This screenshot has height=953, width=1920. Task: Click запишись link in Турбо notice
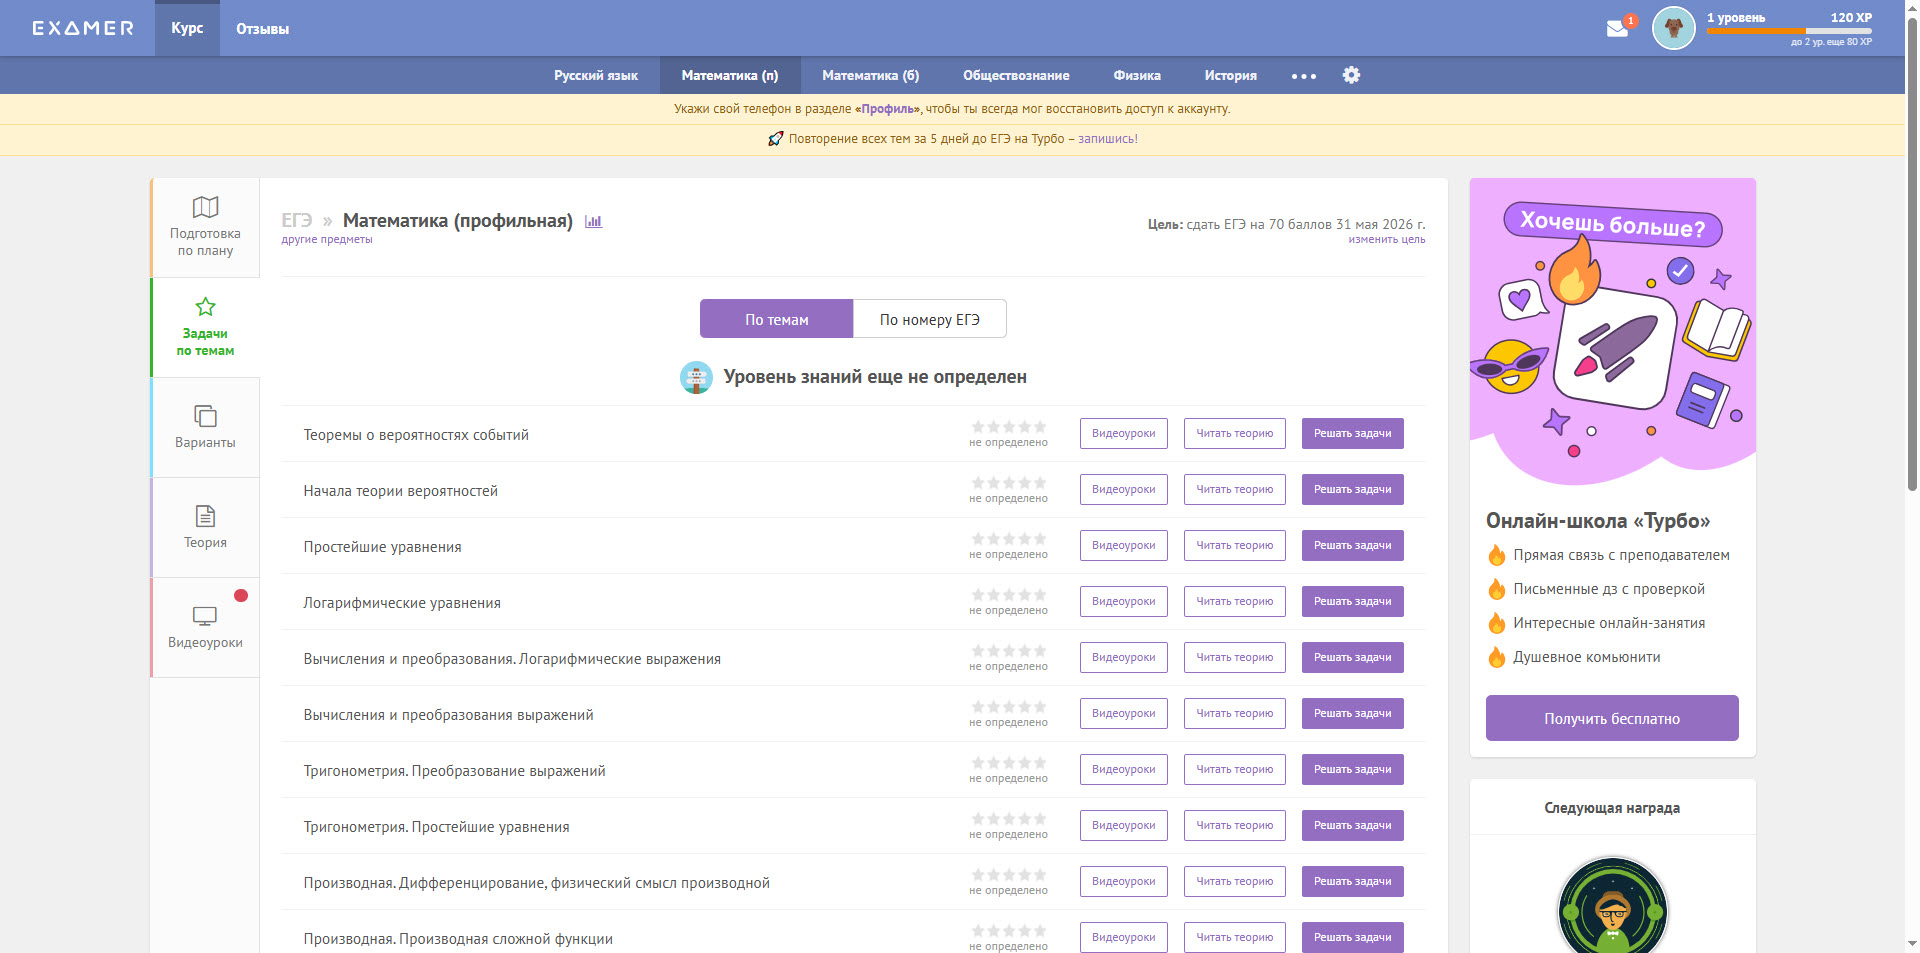click(1108, 139)
